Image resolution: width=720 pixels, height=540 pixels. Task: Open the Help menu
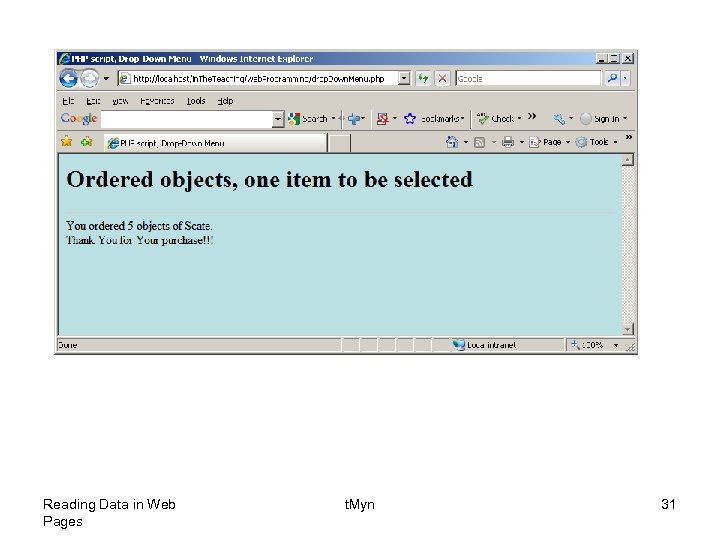(x=225, y=101)
